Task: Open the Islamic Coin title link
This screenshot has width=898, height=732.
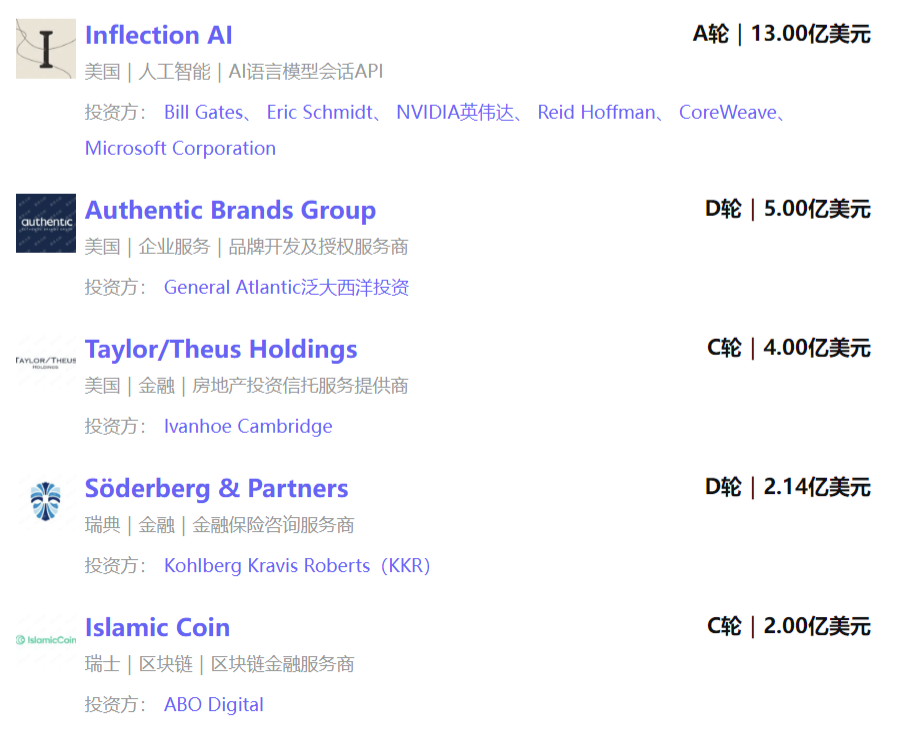Action: [x=157, y=627]
